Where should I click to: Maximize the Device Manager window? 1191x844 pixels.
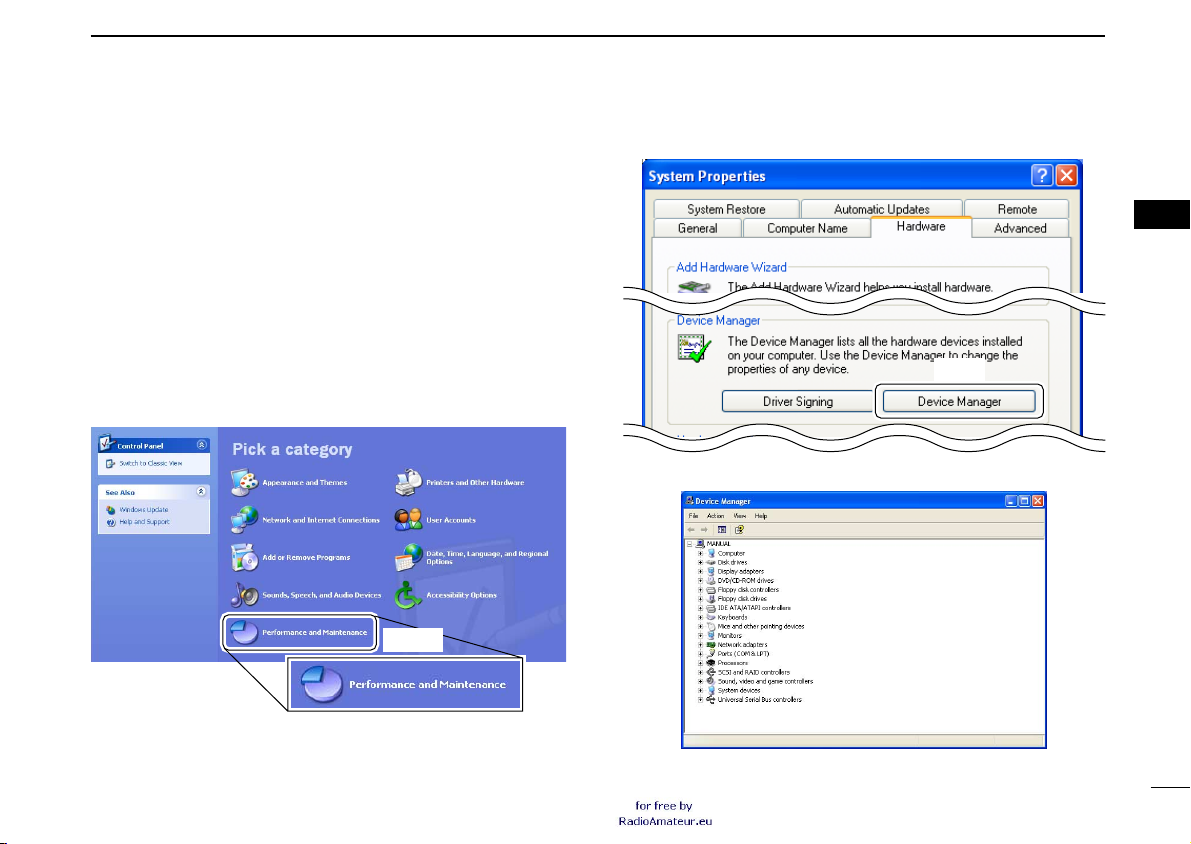pyautogui.click(x=1024, y=501)
